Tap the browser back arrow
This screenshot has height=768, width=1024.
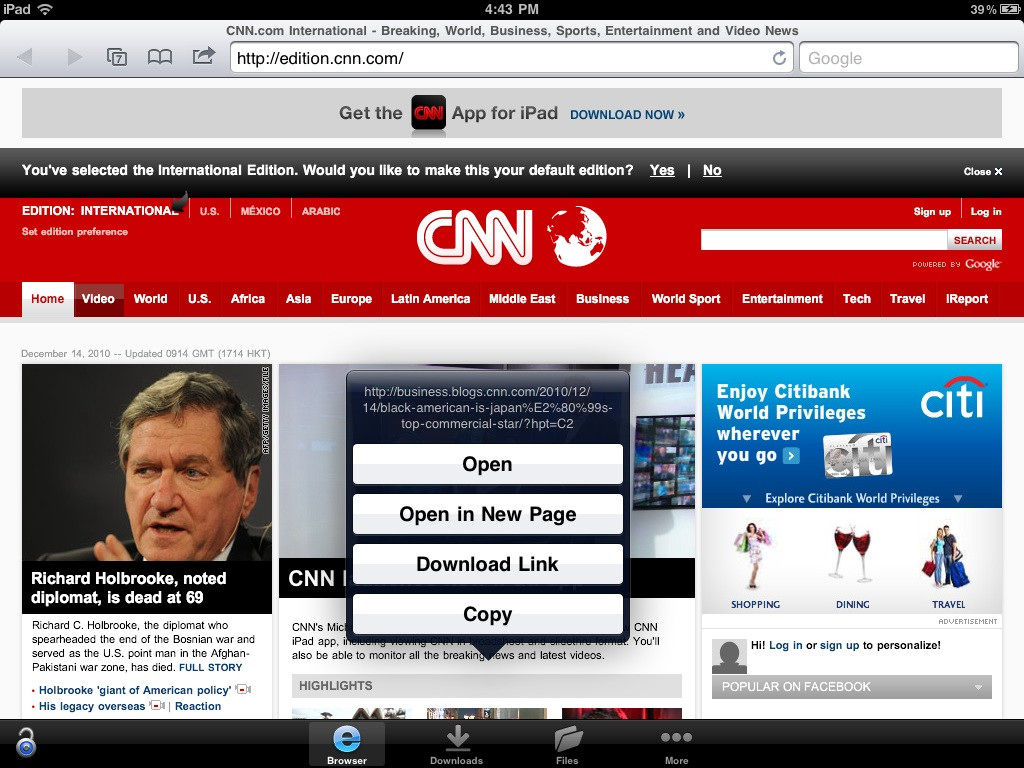[x=25, y=57]
